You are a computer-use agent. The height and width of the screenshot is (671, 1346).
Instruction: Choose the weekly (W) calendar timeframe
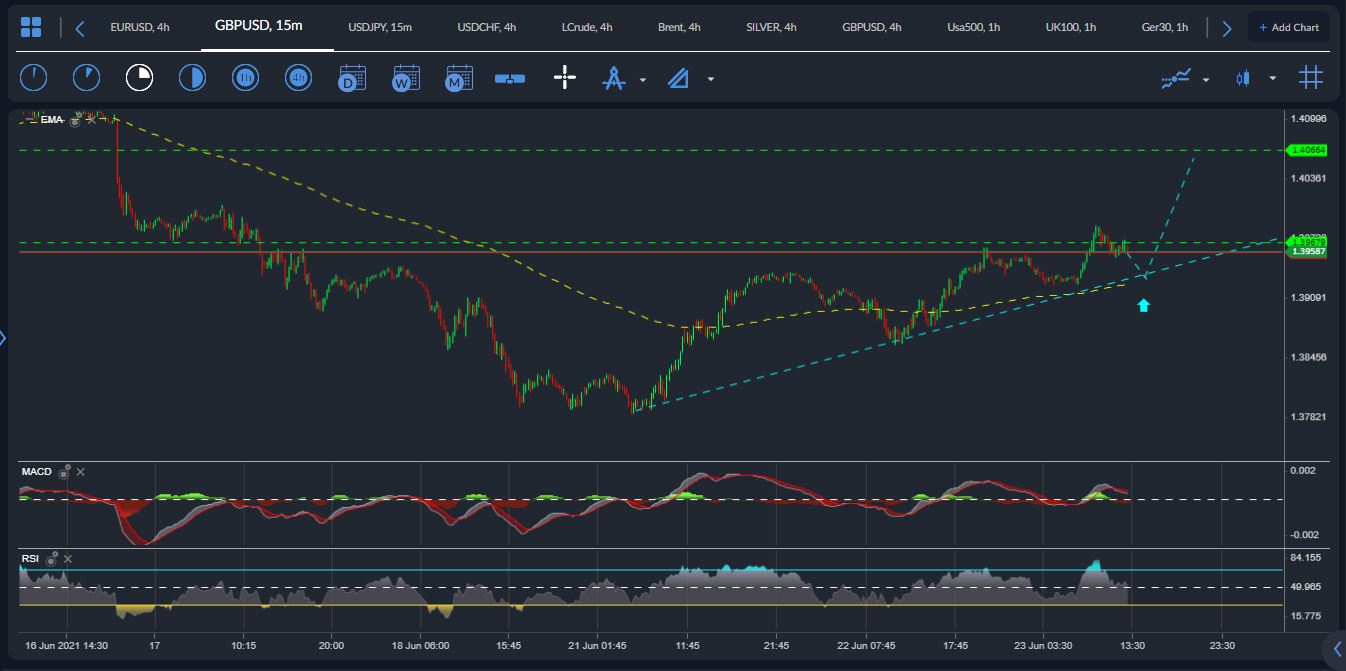click(405, 78)
